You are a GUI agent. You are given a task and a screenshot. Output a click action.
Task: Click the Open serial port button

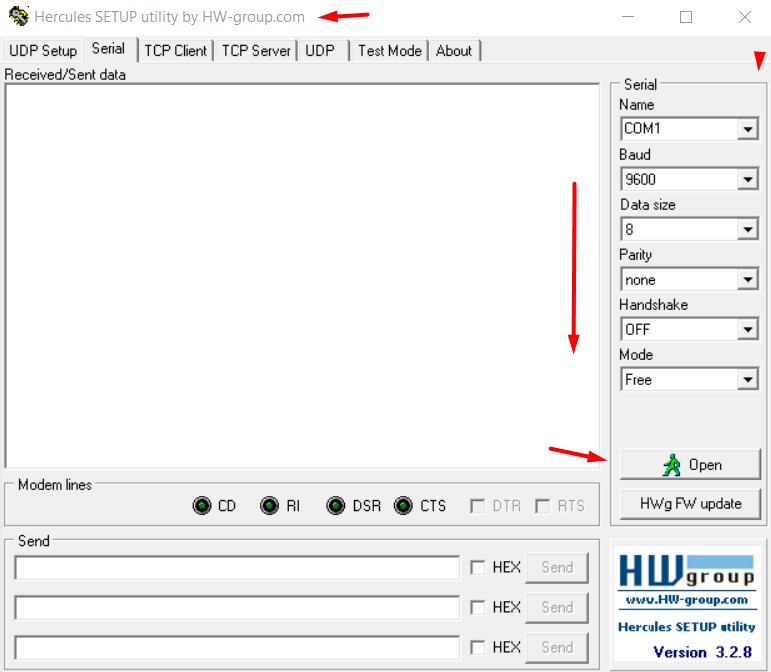click(x=690, y=465)
